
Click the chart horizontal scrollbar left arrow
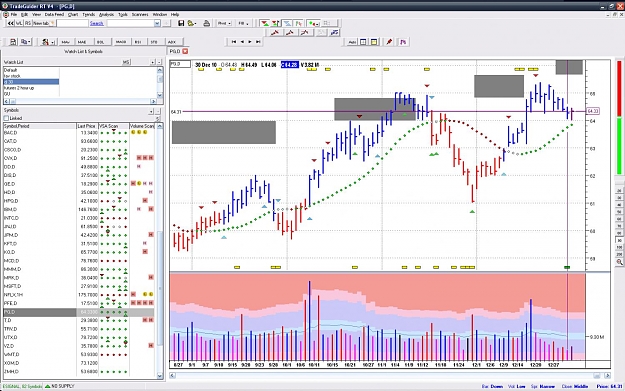172,375
